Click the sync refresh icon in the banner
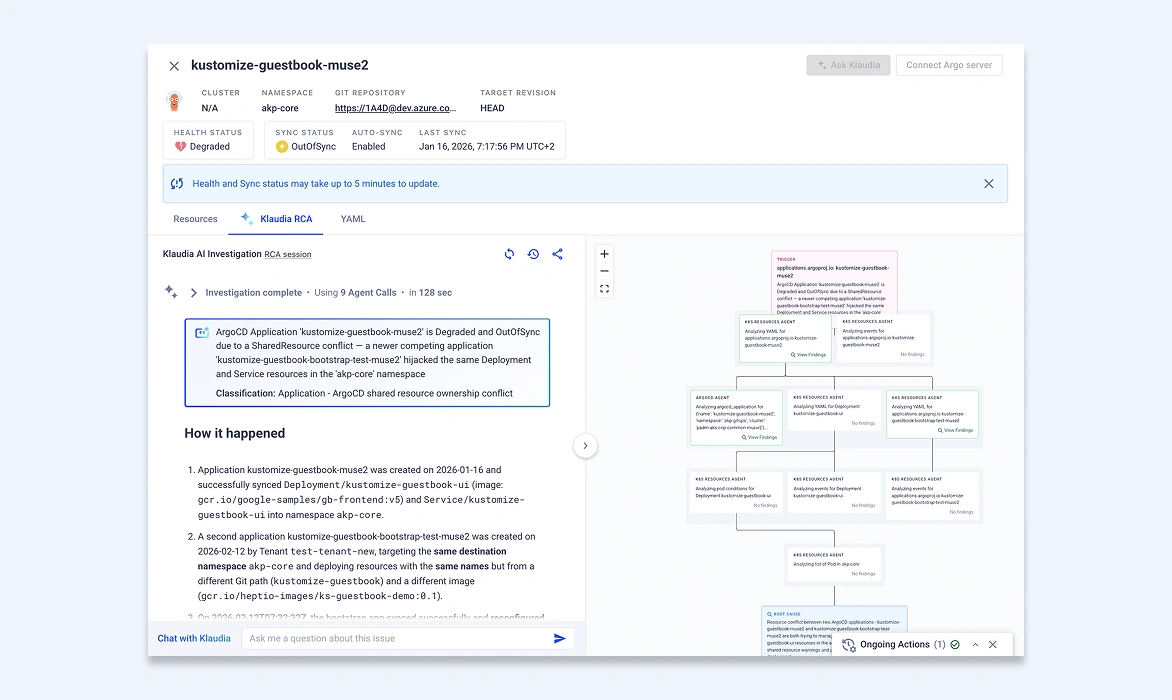This screenshot has width=1172, height=700. point(177,184)
